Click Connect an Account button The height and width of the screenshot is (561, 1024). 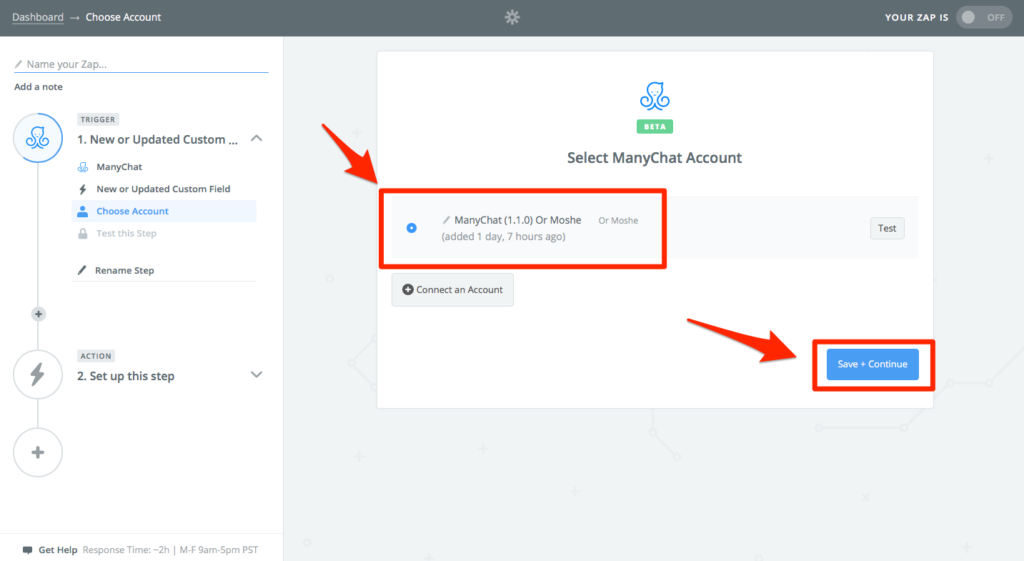point(453,289)
